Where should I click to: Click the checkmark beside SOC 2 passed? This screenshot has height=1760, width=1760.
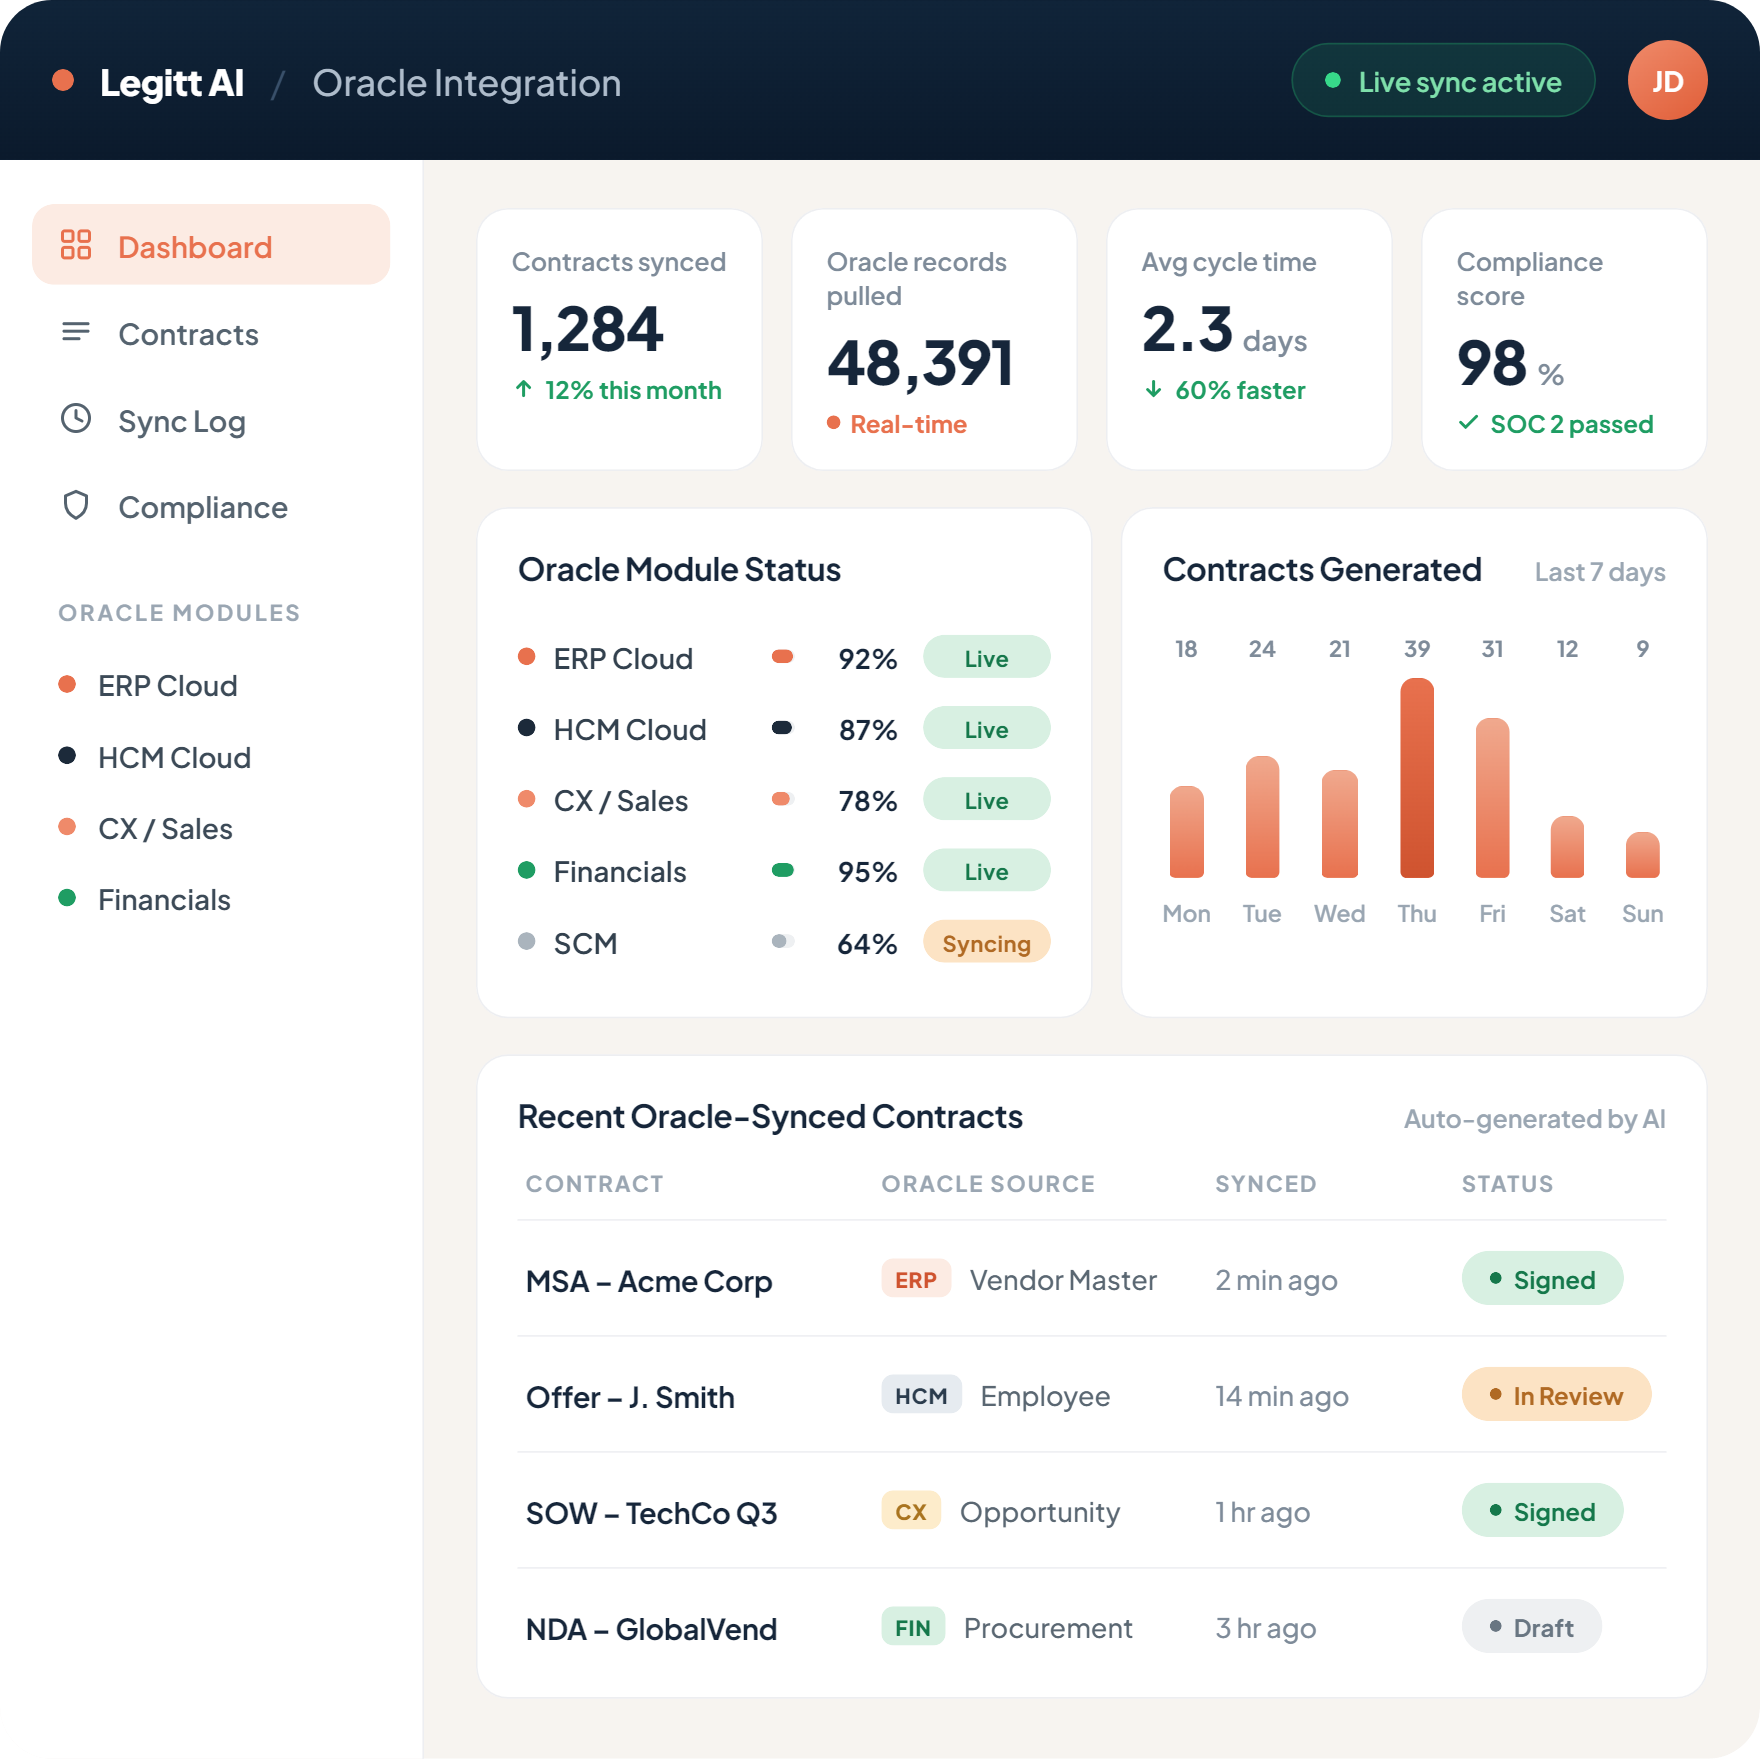click(x=1468, y=423)
